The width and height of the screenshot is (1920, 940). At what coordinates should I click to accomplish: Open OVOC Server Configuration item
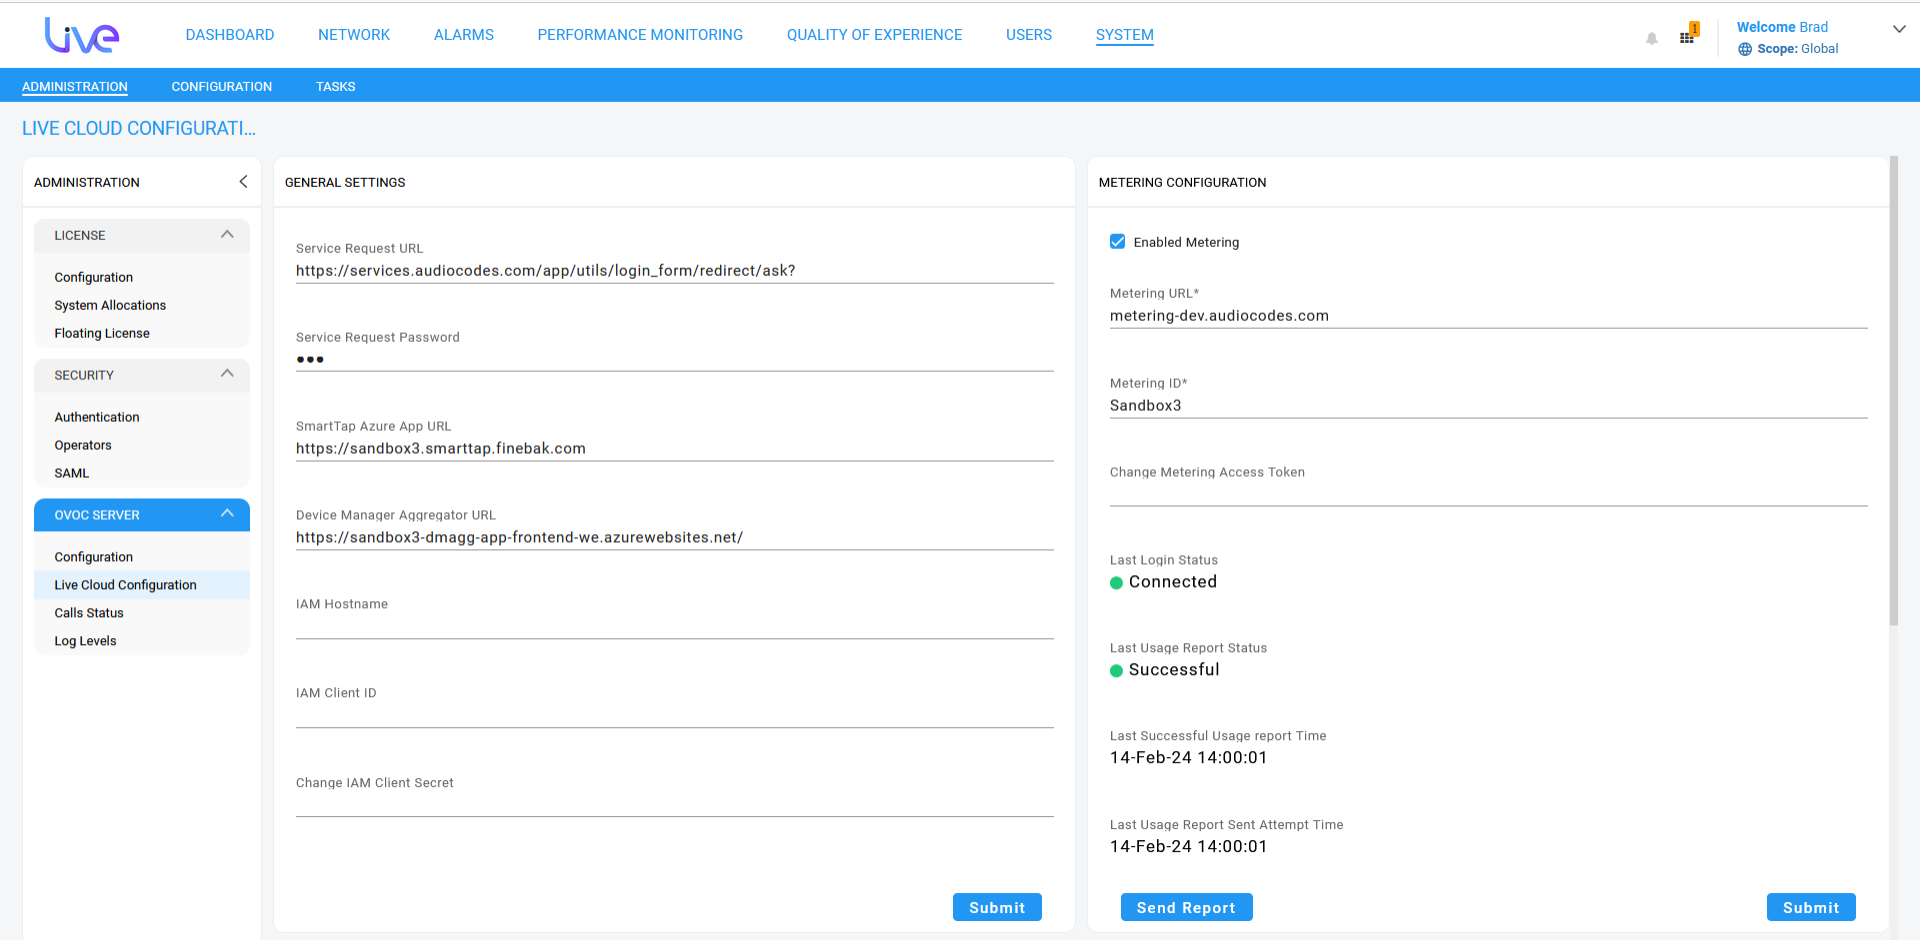[94, 557]
